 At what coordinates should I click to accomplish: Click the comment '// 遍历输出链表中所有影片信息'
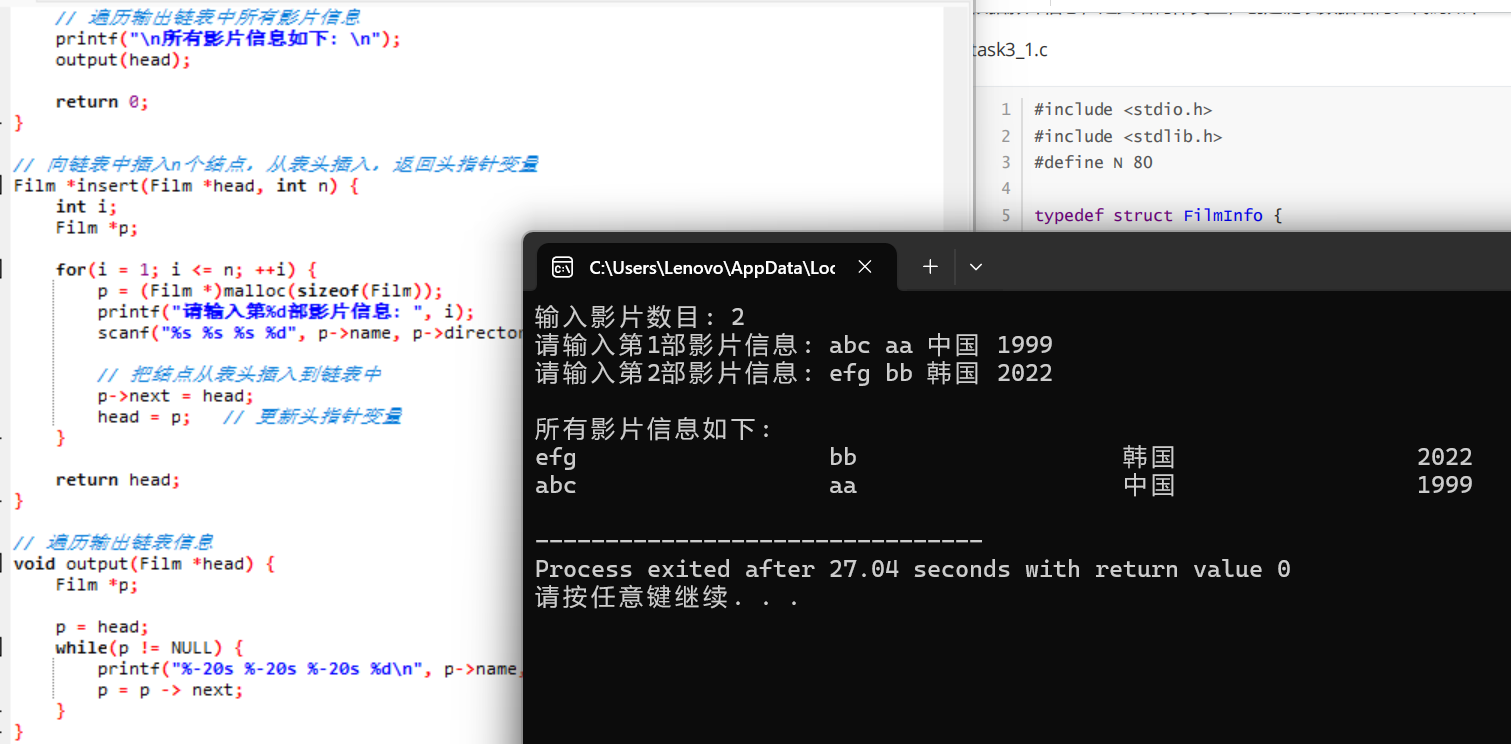(x=208, y=17)
